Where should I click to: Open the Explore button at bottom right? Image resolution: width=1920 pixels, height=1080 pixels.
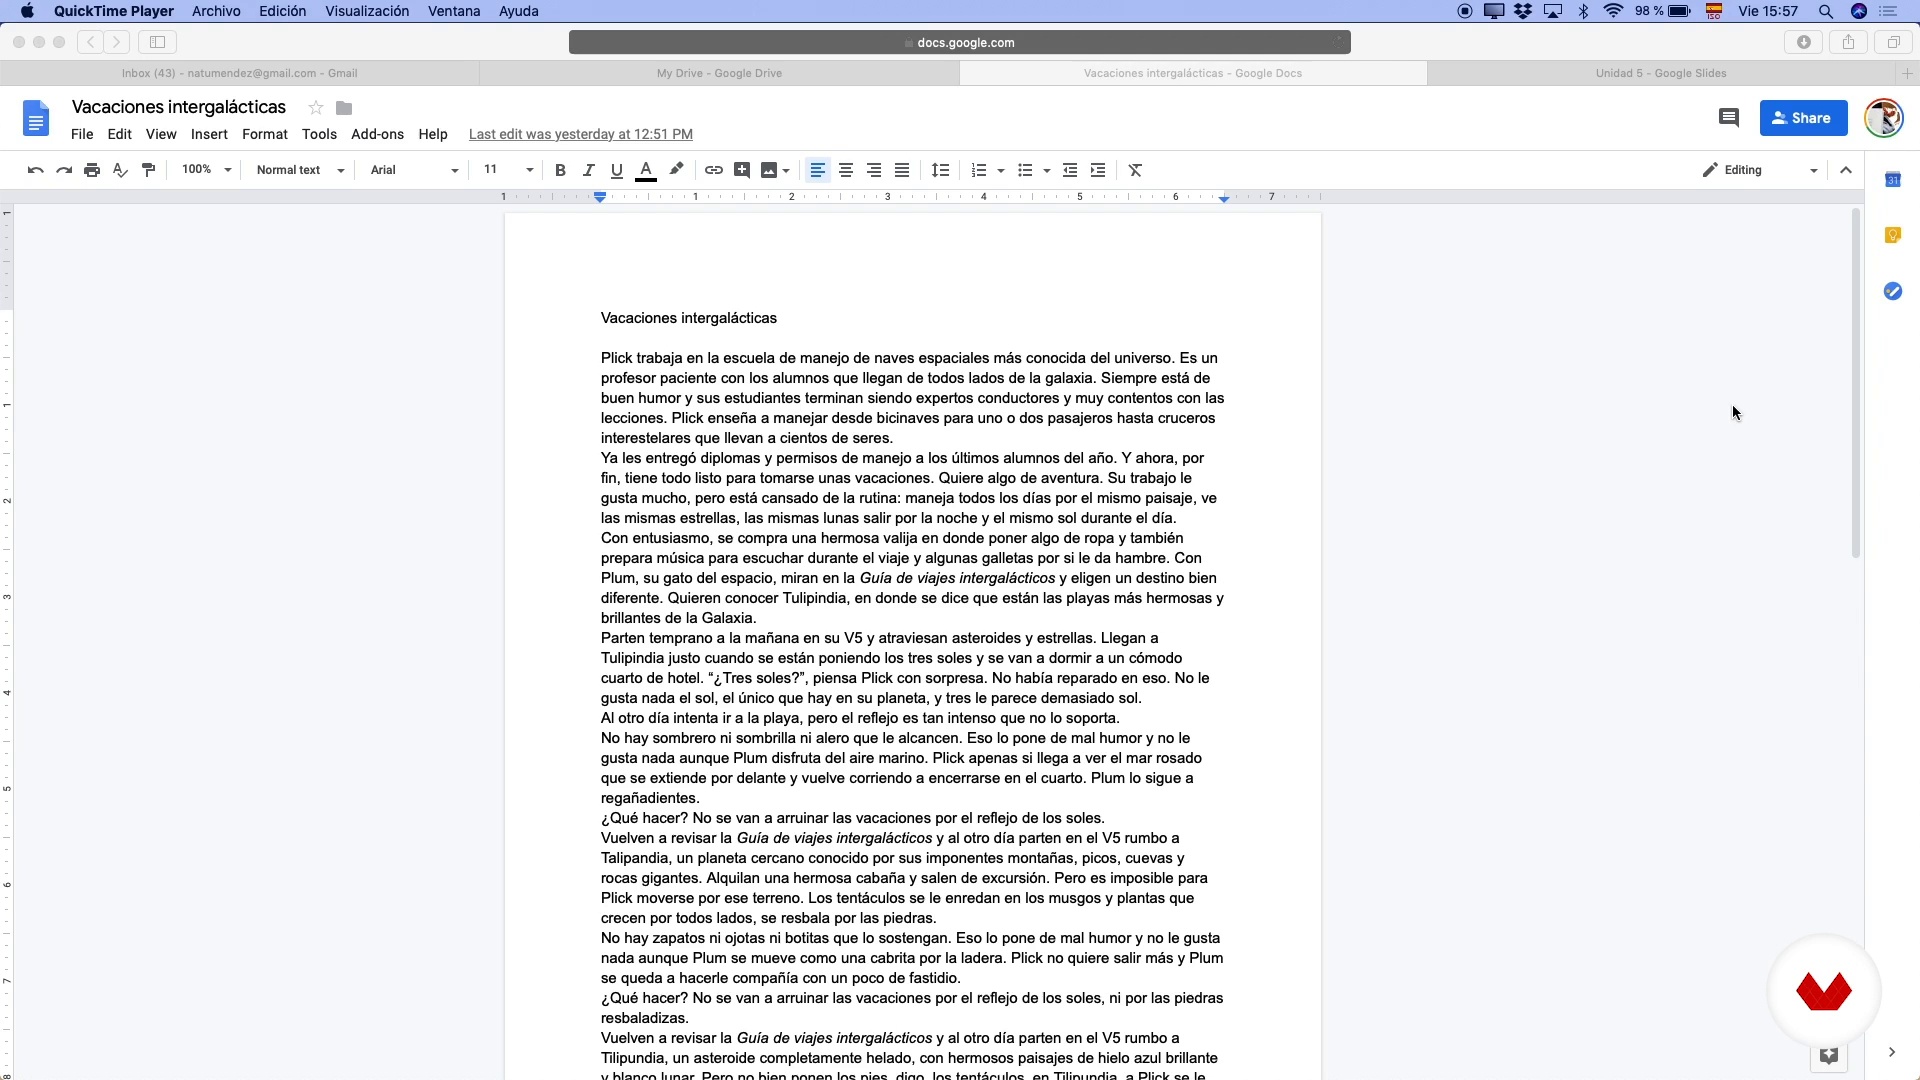pyautogui.click(x=1829, y=1056)
